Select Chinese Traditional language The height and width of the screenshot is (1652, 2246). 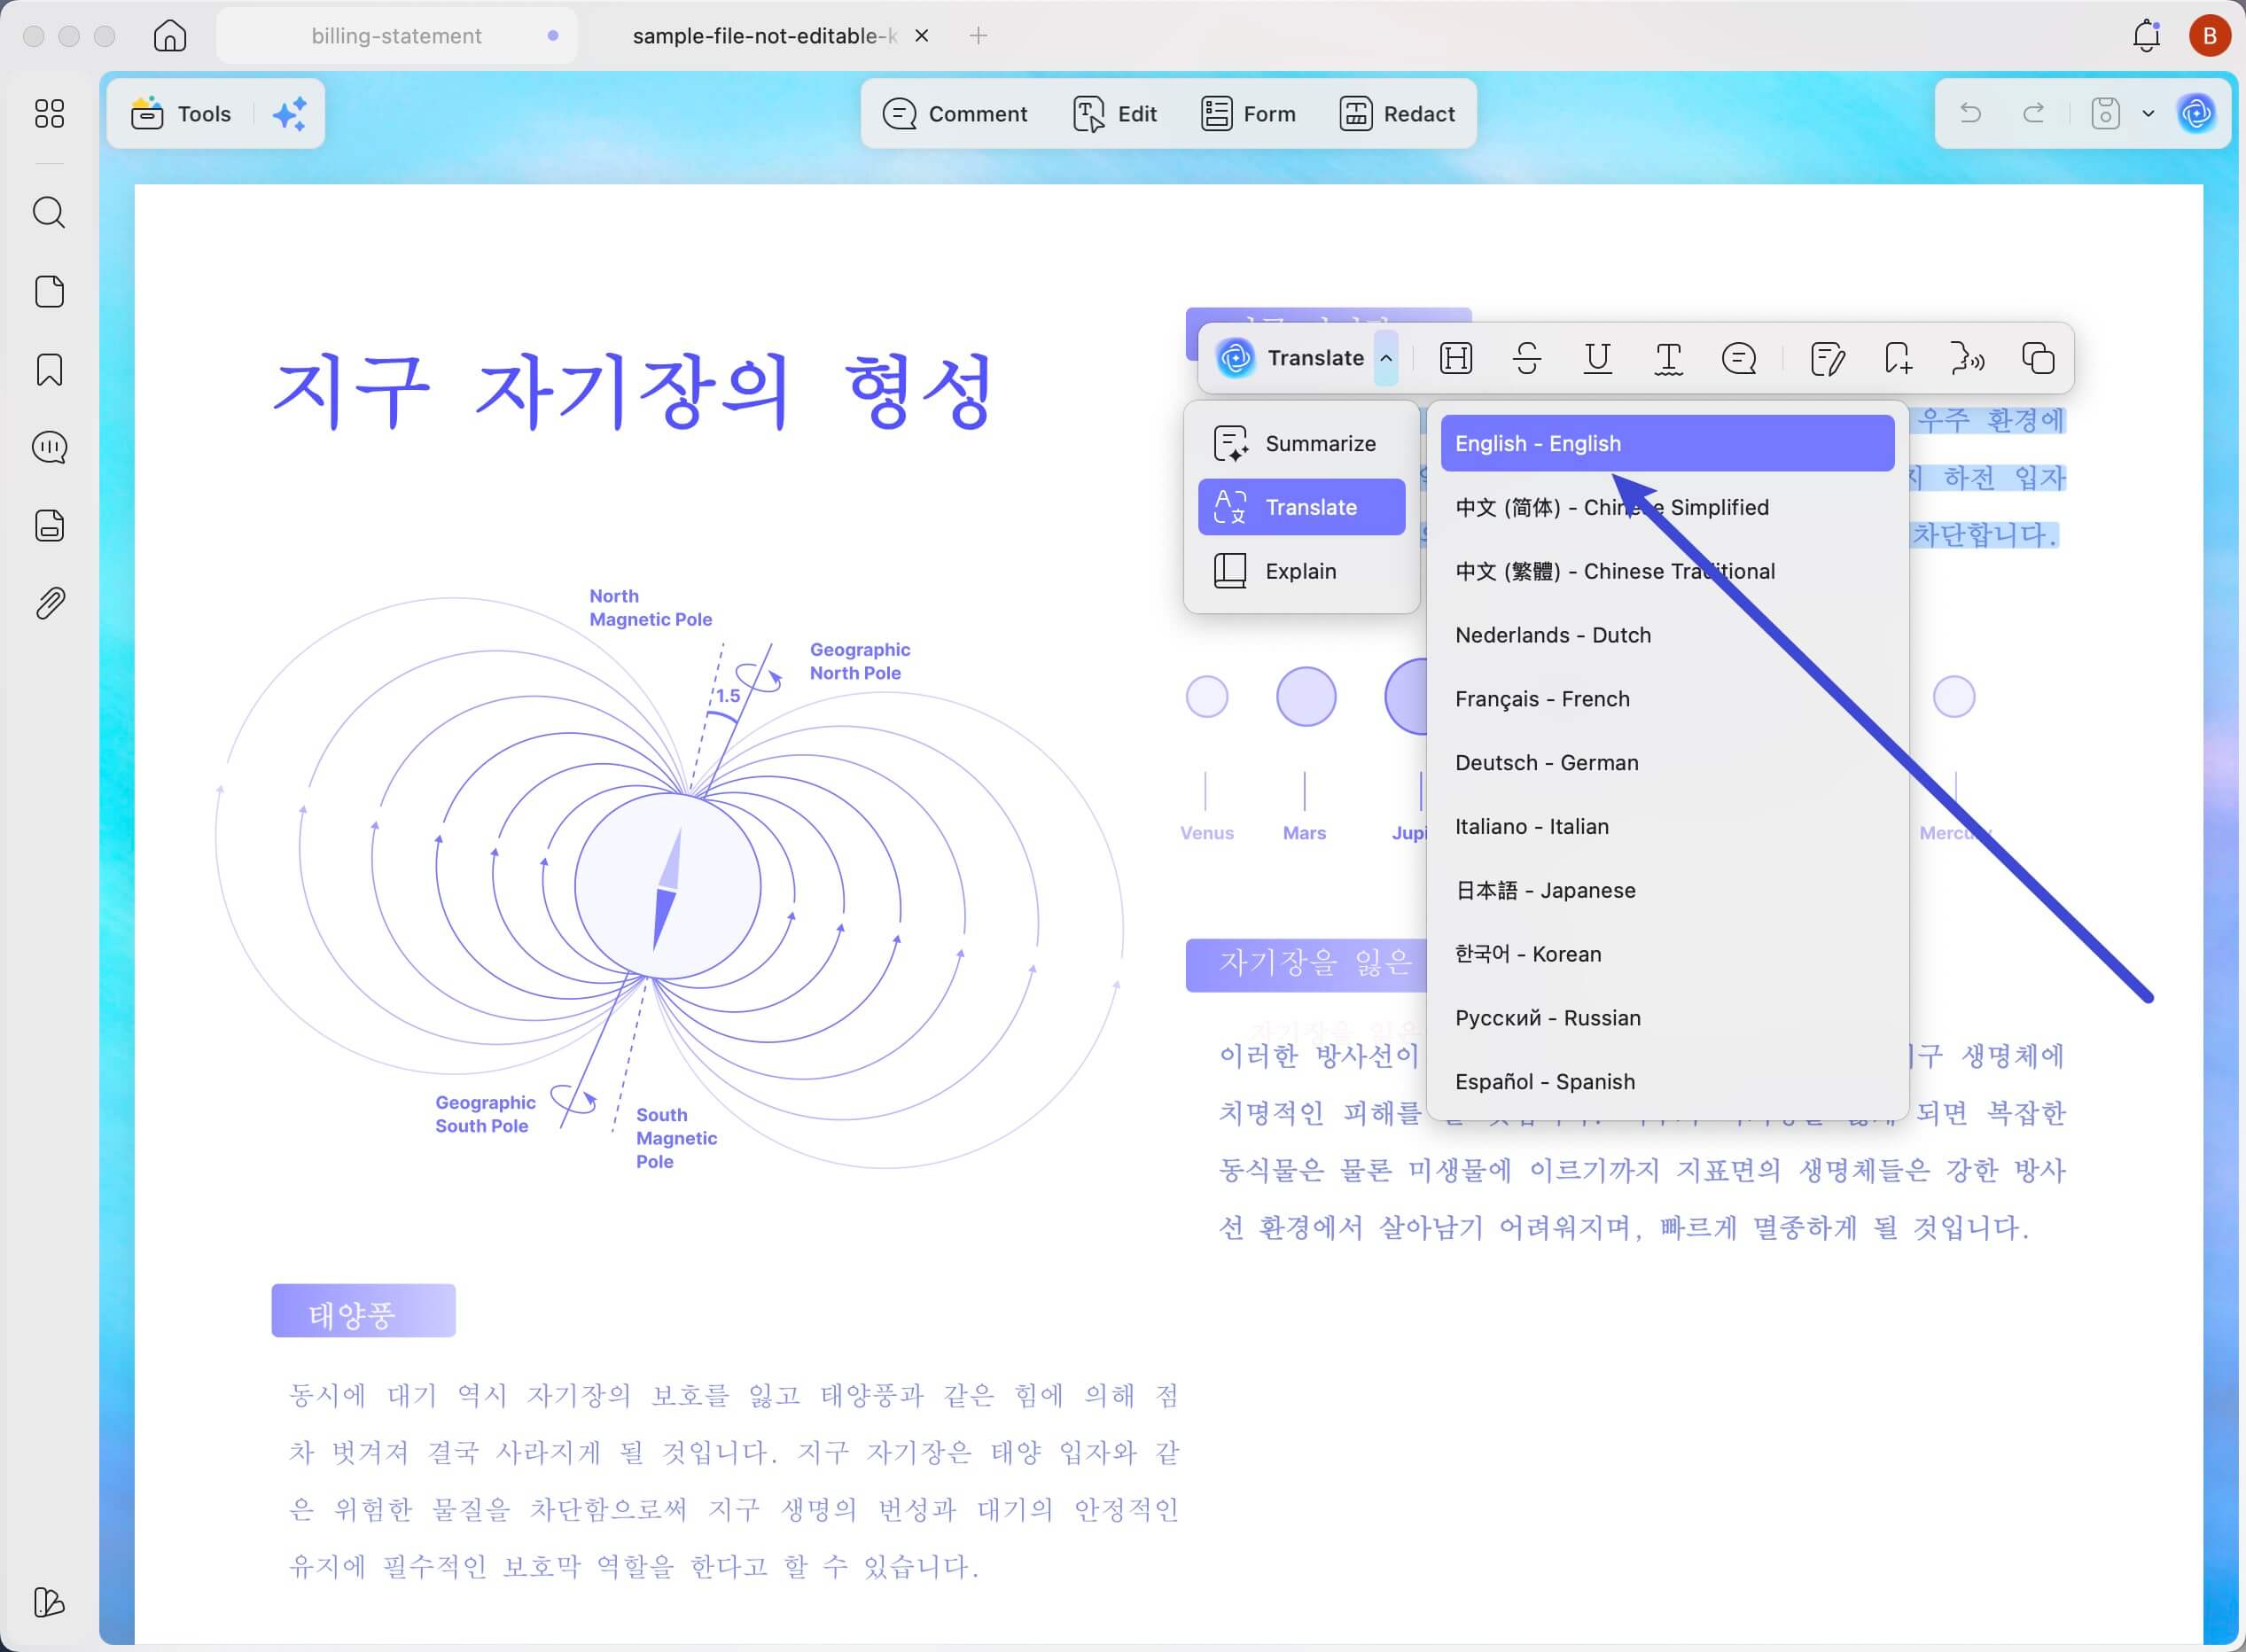click(1667, 571)
